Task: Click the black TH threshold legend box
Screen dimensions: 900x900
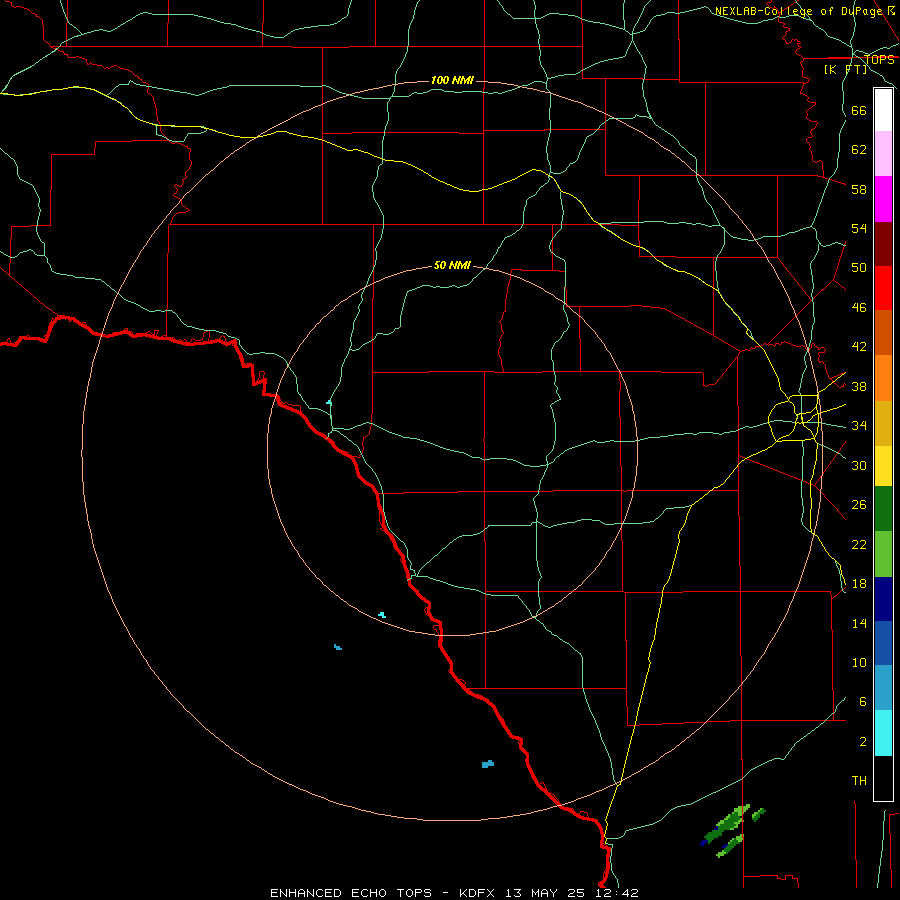Action: (x=883, y=778)
